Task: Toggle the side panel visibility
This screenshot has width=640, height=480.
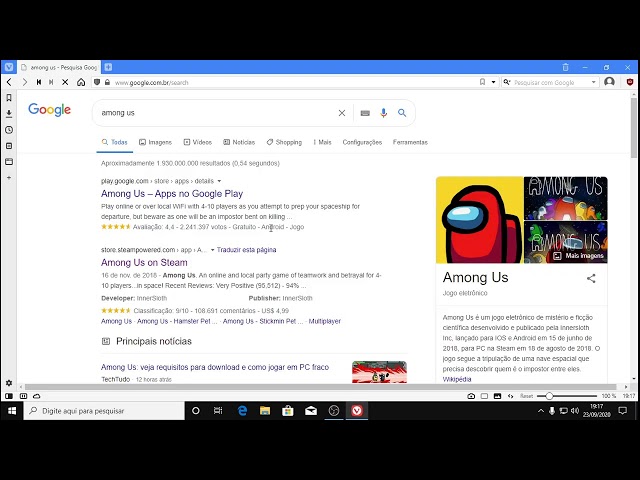Action: coord(9,396)
